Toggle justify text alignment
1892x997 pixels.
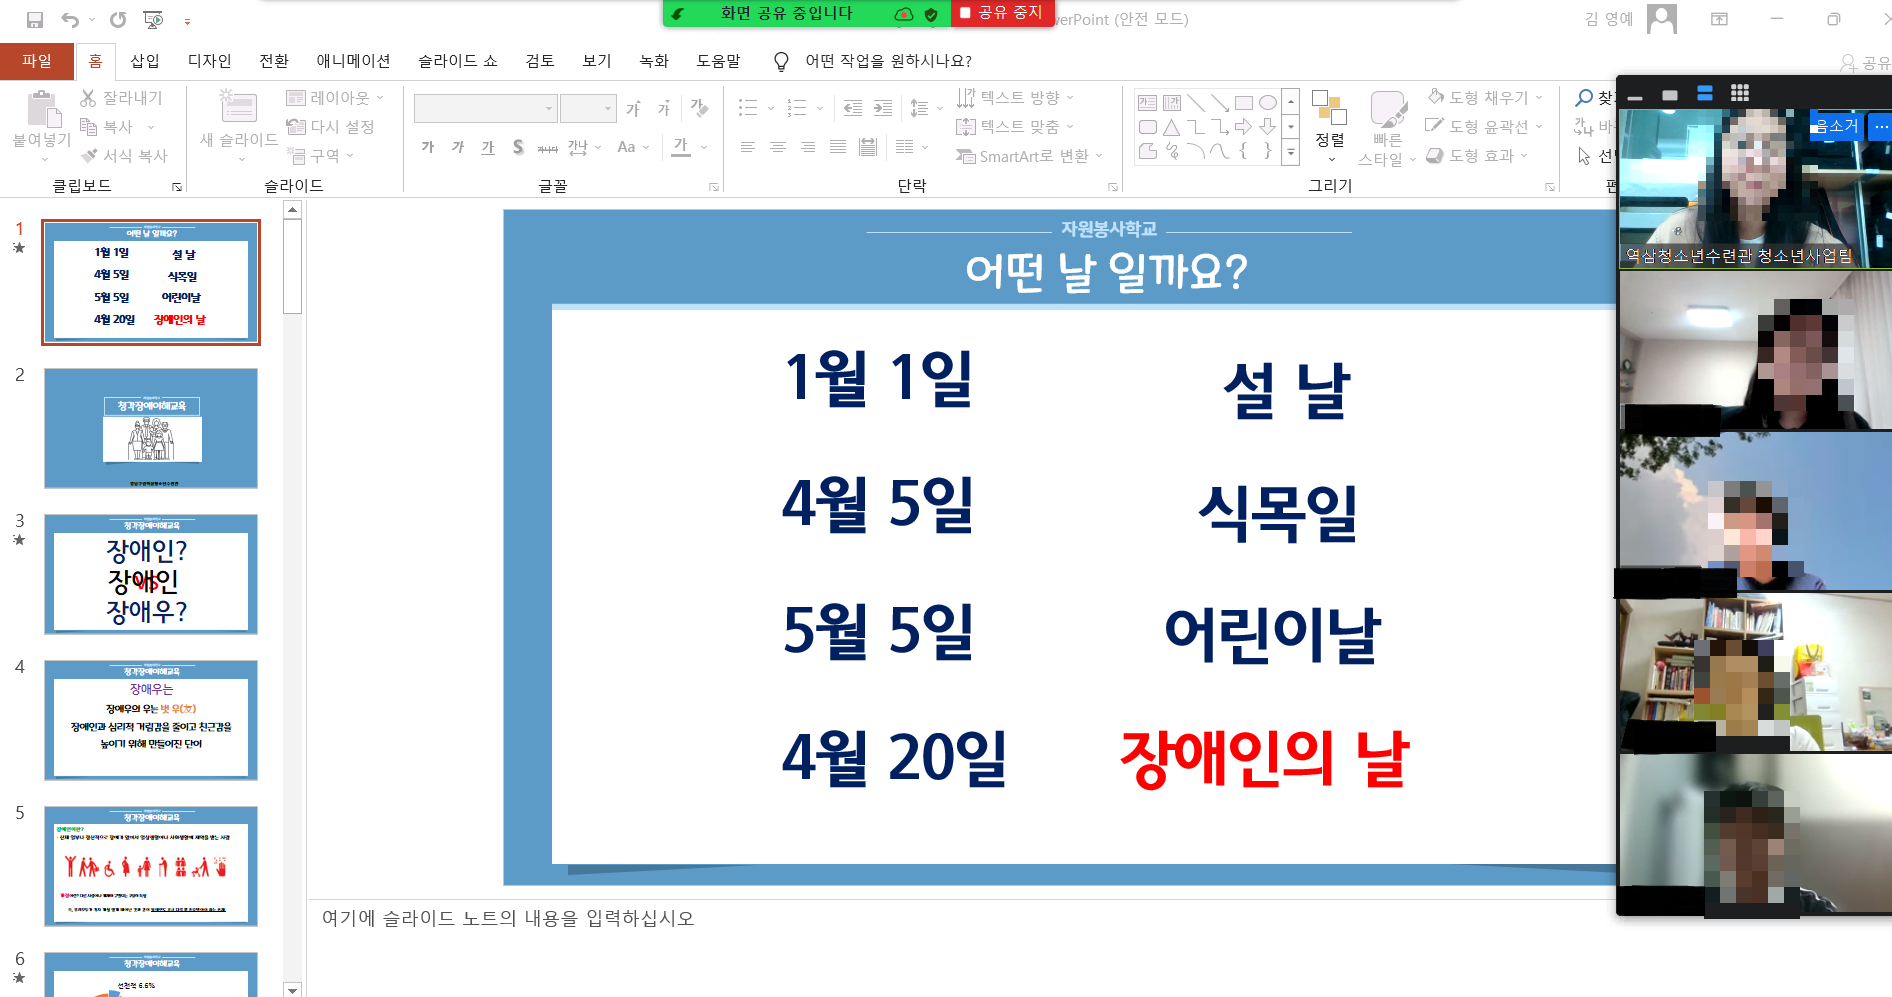pos(838,147)
